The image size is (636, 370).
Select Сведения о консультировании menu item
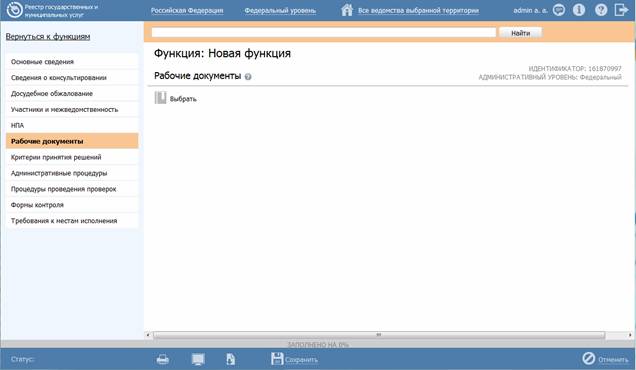point(72,77)
